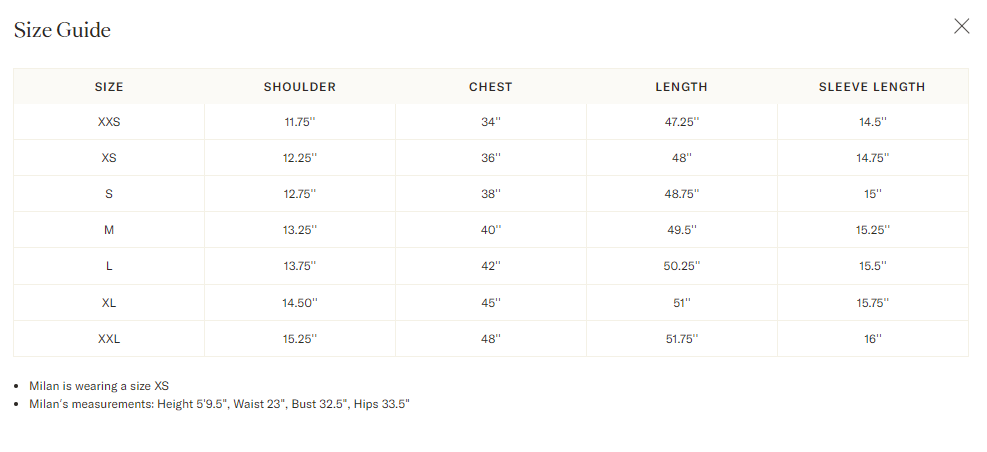
Task: Click the 40'' chest value for M
Action: pos(491,230)
